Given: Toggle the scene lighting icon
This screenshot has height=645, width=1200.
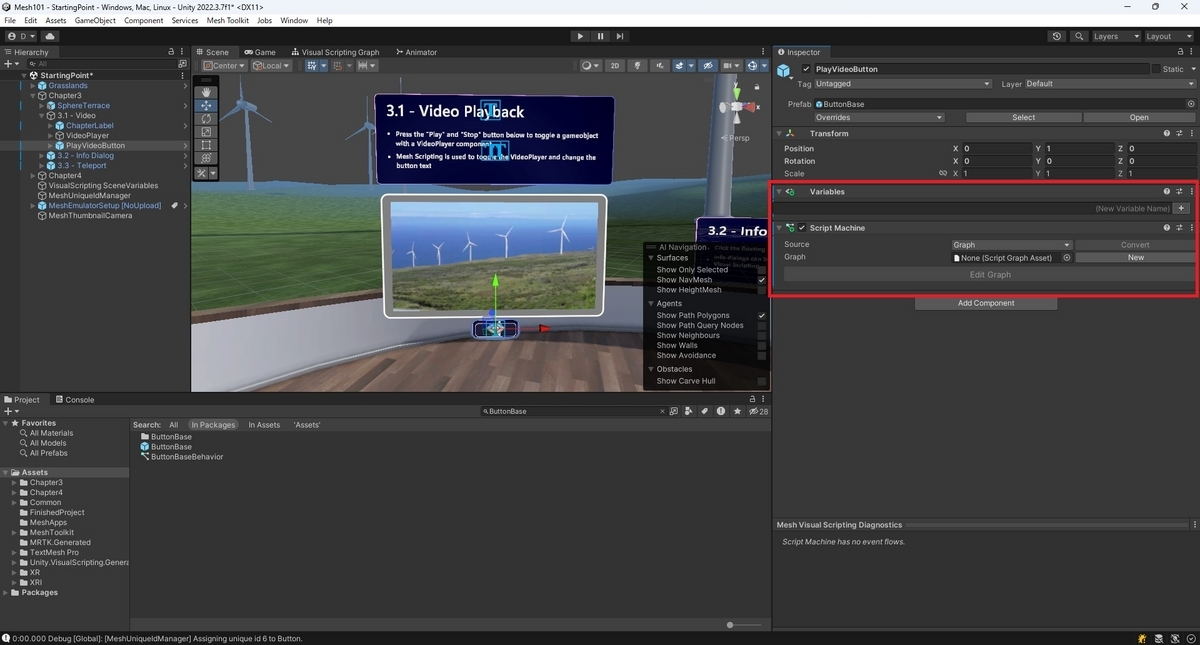Looking at the screenshot, I should pyautogui.click(x=638, y=66).
